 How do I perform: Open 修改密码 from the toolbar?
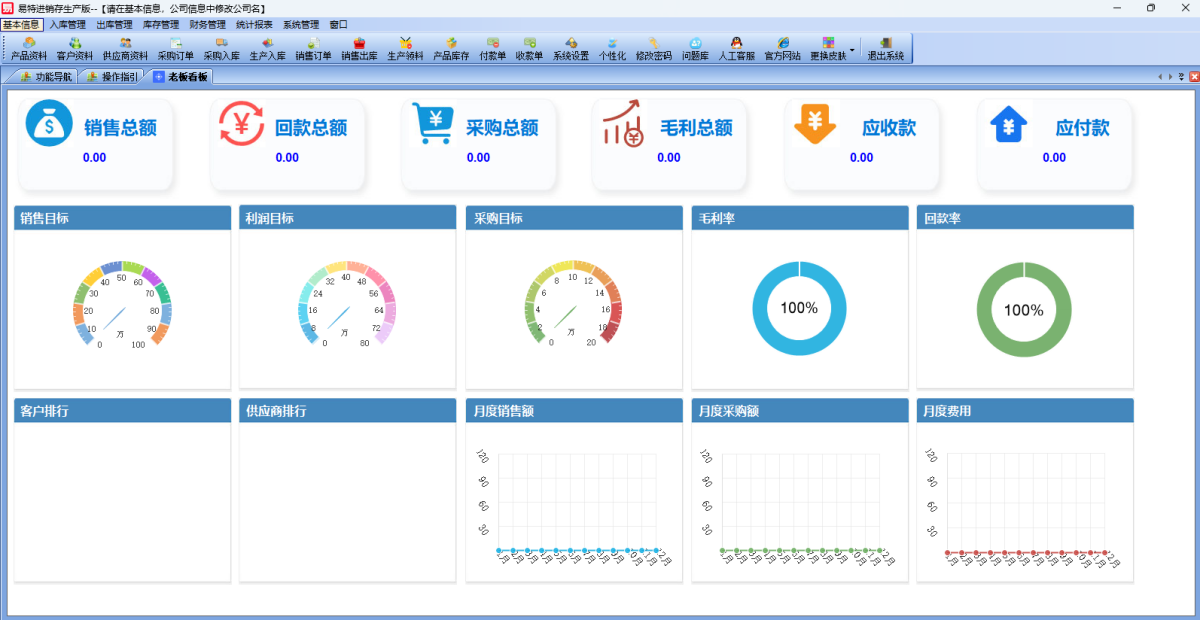point(653,49)
